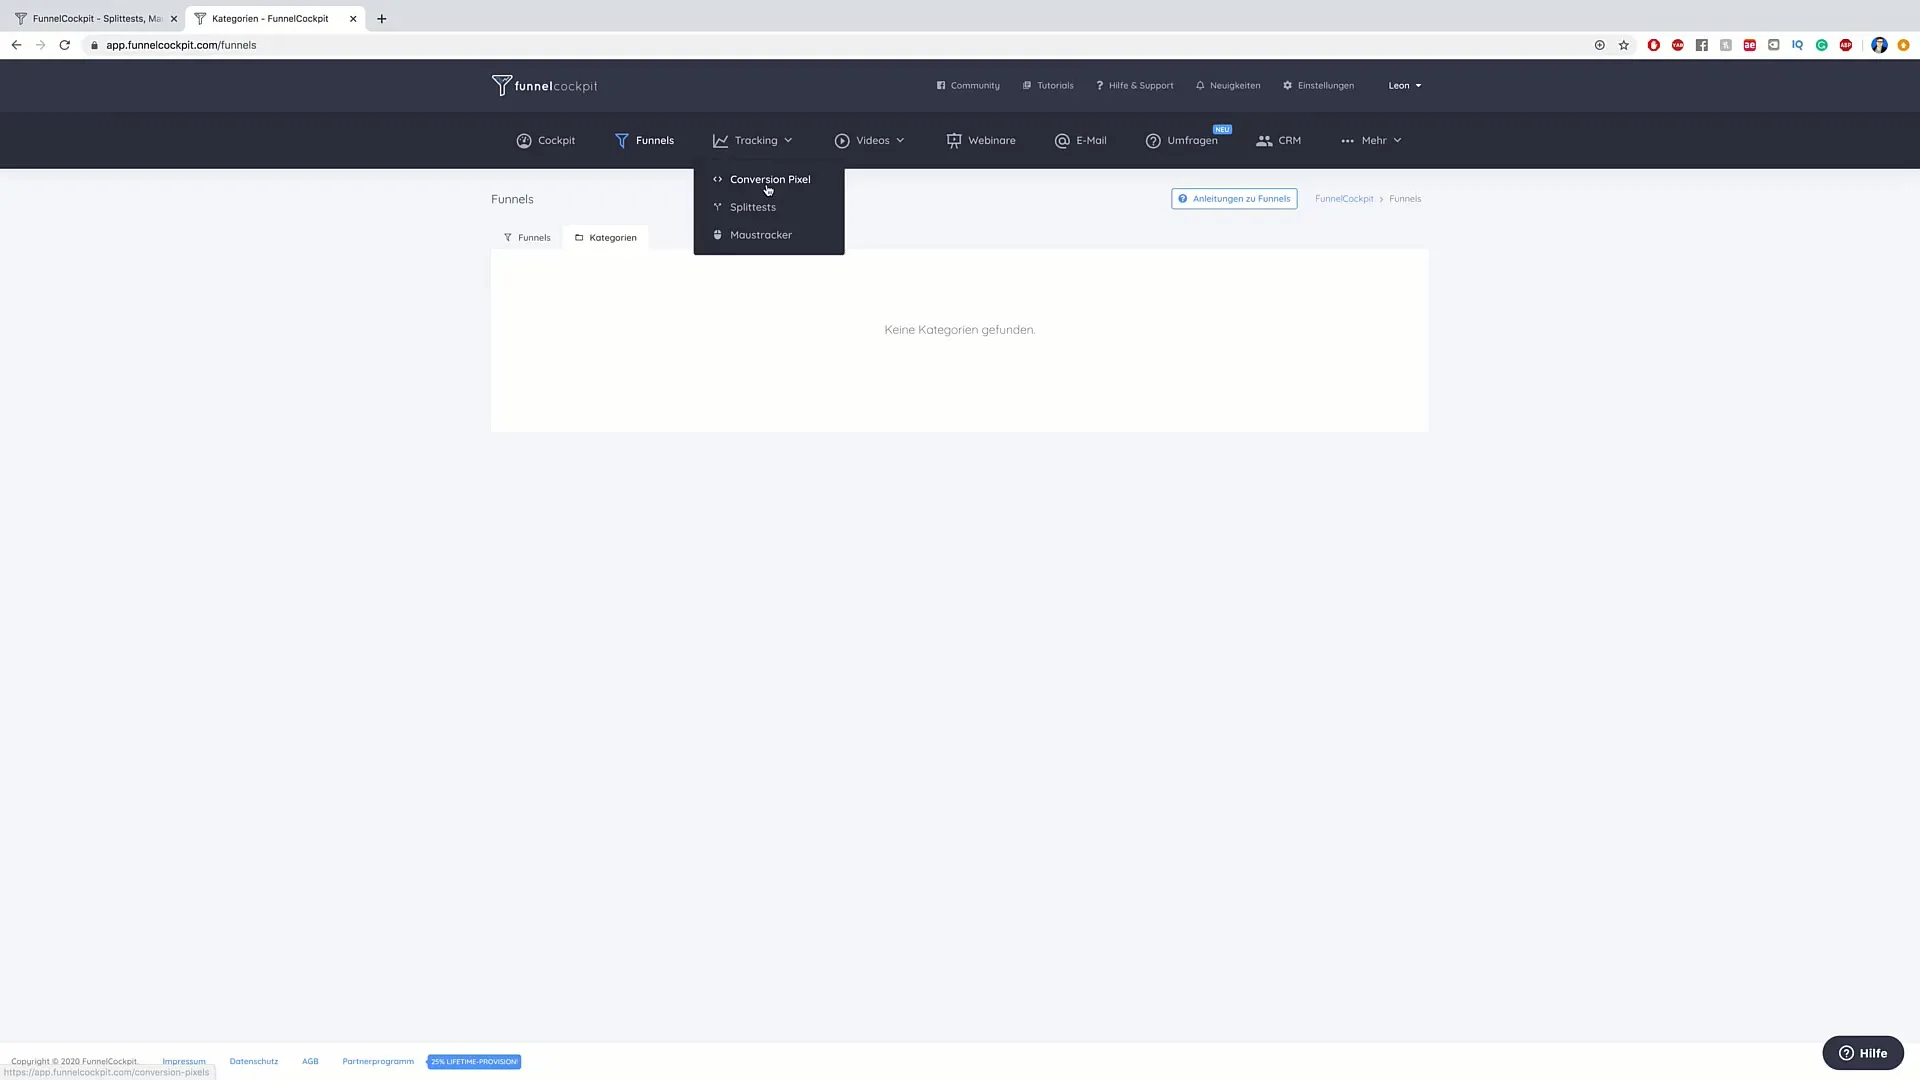Click the Splittests menu item
Image resolution: width=1920 pixels, height=1080 pixels.
[752, 206]
